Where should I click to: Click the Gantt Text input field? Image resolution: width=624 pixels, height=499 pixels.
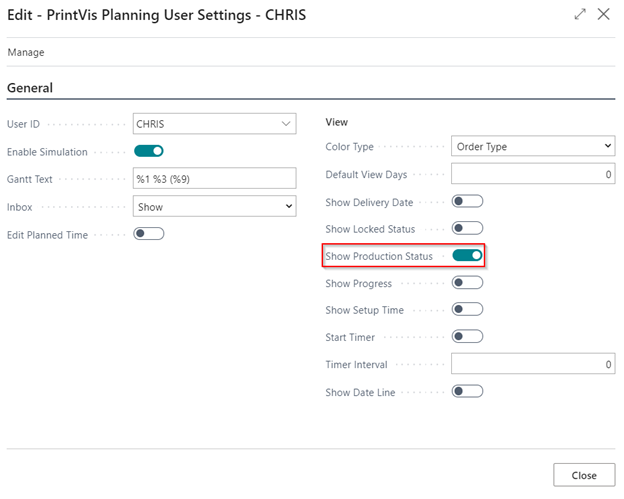pyautogui.click(x=214, y=178)
